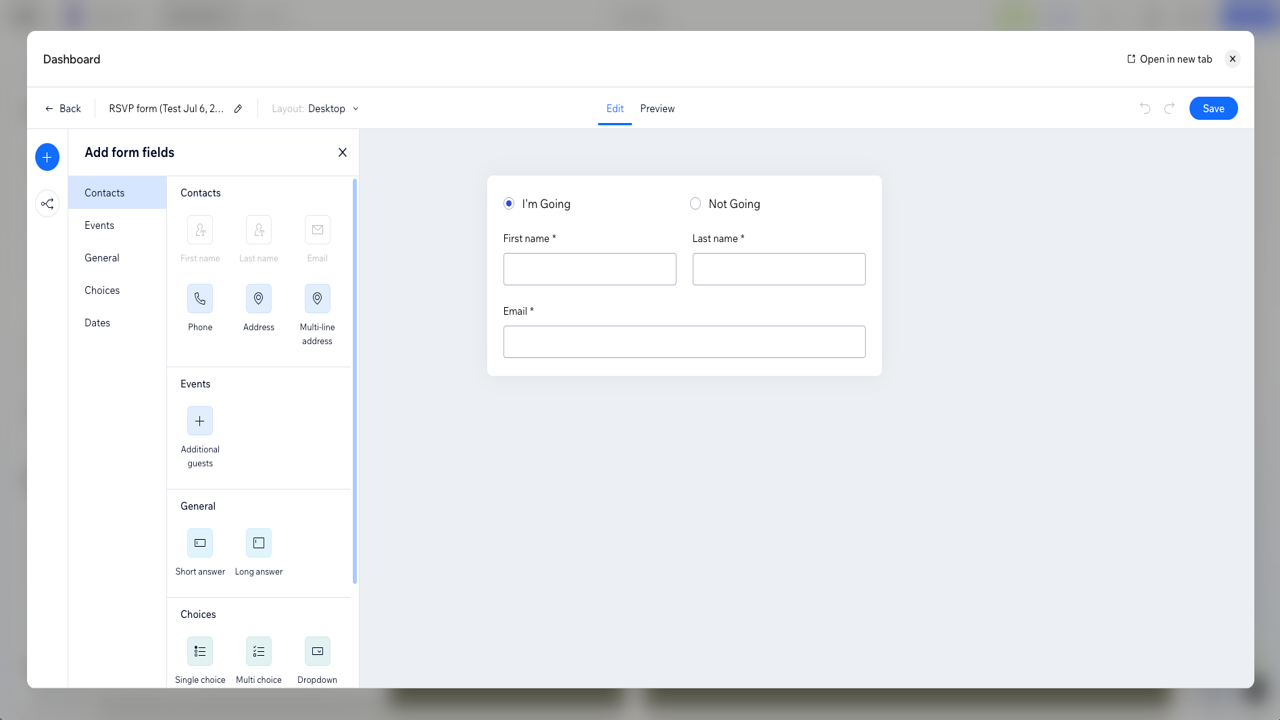Go Back from the form editor
Screen dimensions: 1280x720
[63, 108]
